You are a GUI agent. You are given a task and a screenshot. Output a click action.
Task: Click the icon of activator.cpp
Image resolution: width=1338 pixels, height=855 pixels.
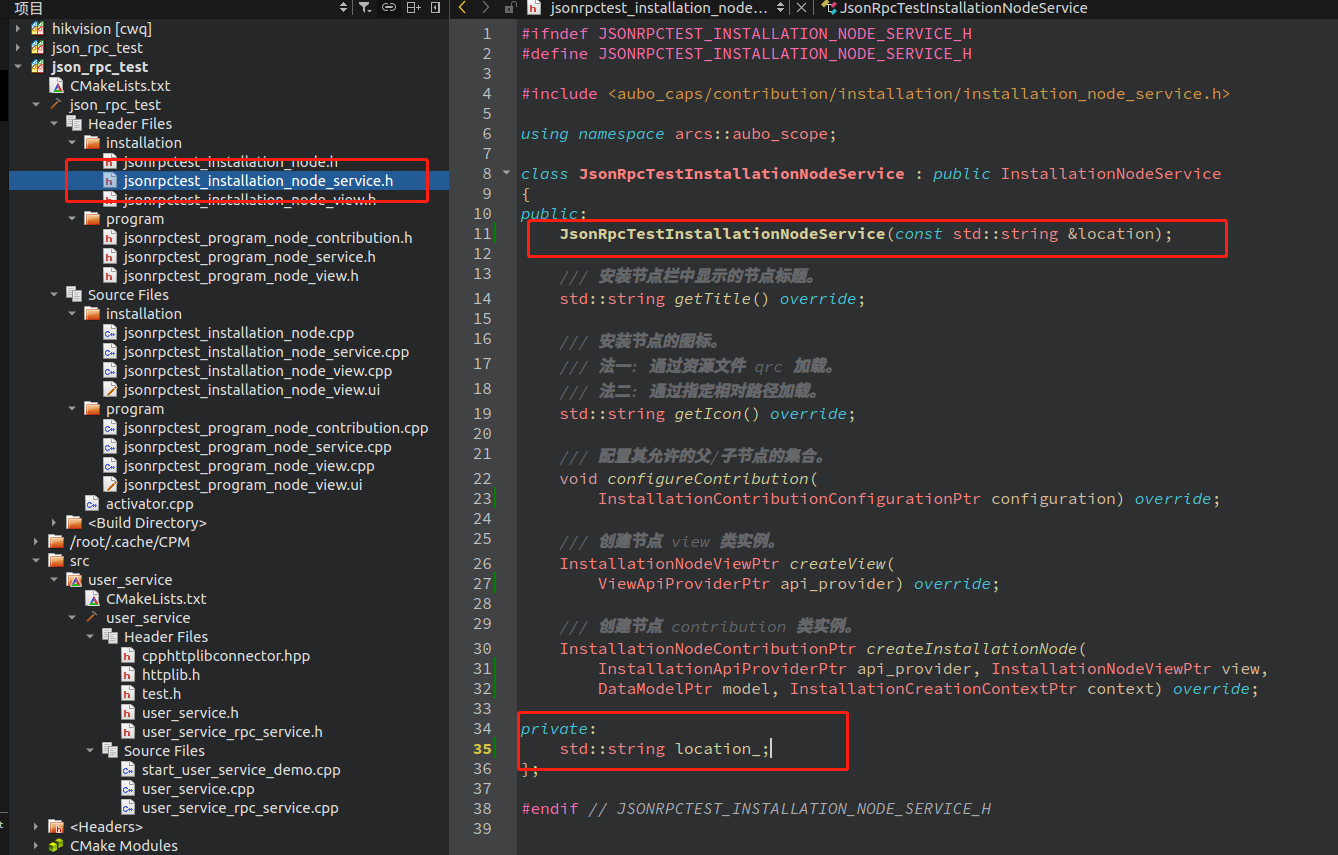tap(92, 504)
